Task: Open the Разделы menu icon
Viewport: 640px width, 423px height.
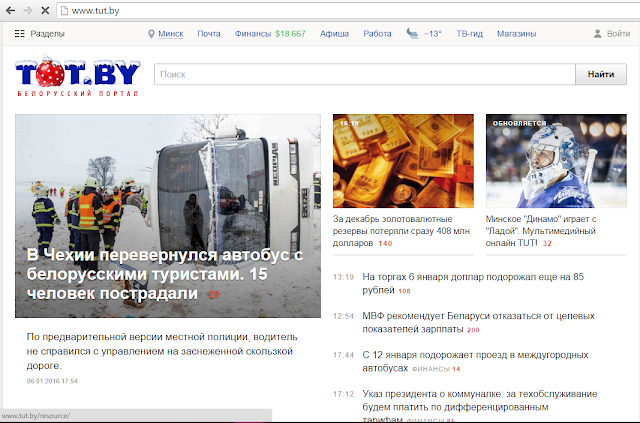Action: 19,34
